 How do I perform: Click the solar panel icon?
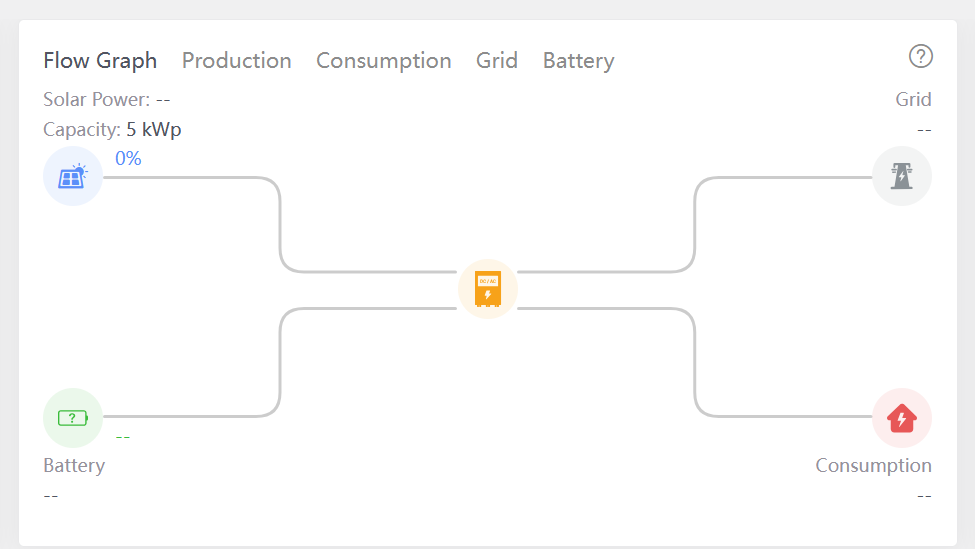[x=73, y=177]
